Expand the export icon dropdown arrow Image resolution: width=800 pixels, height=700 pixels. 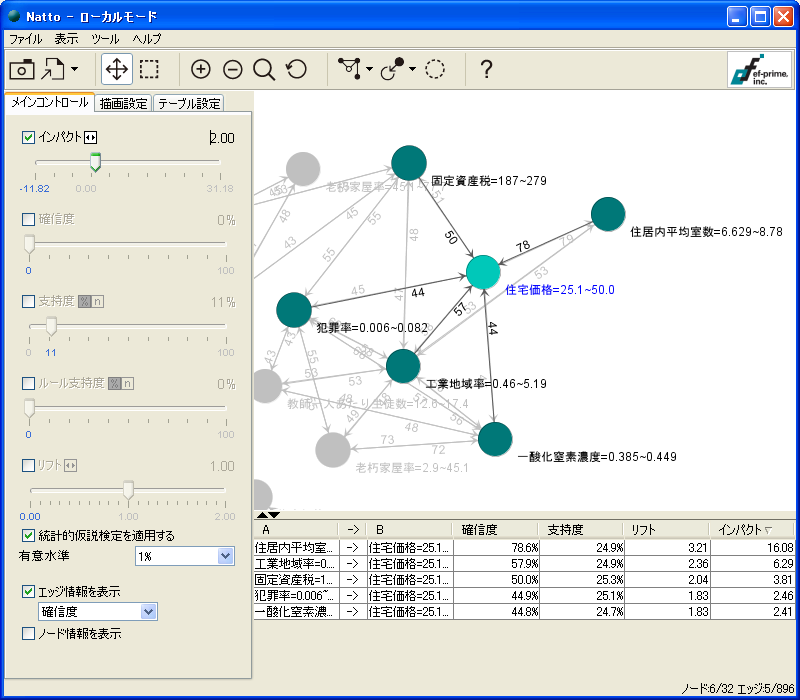pos(74,70)
